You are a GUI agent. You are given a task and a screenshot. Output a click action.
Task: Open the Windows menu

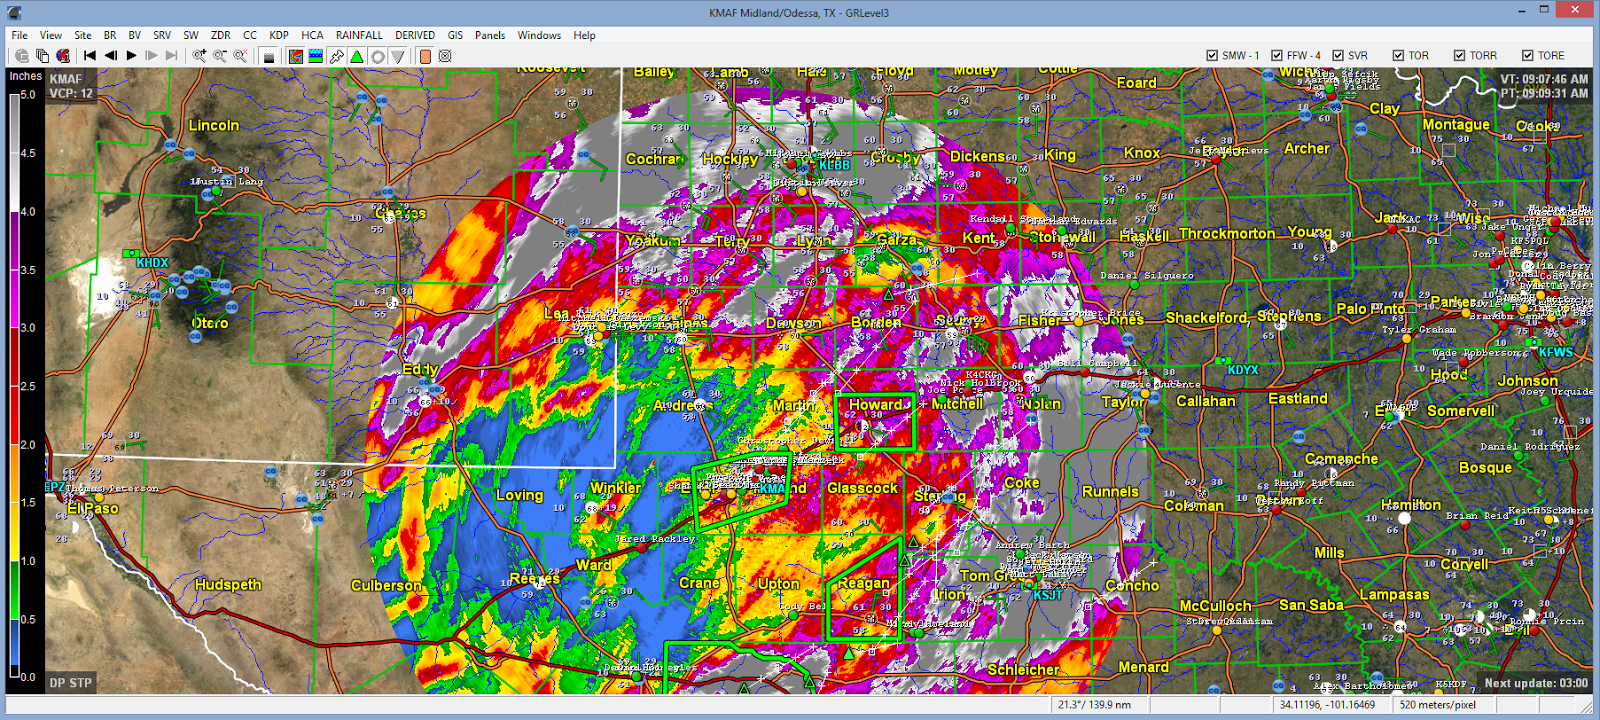click(539, 35)
